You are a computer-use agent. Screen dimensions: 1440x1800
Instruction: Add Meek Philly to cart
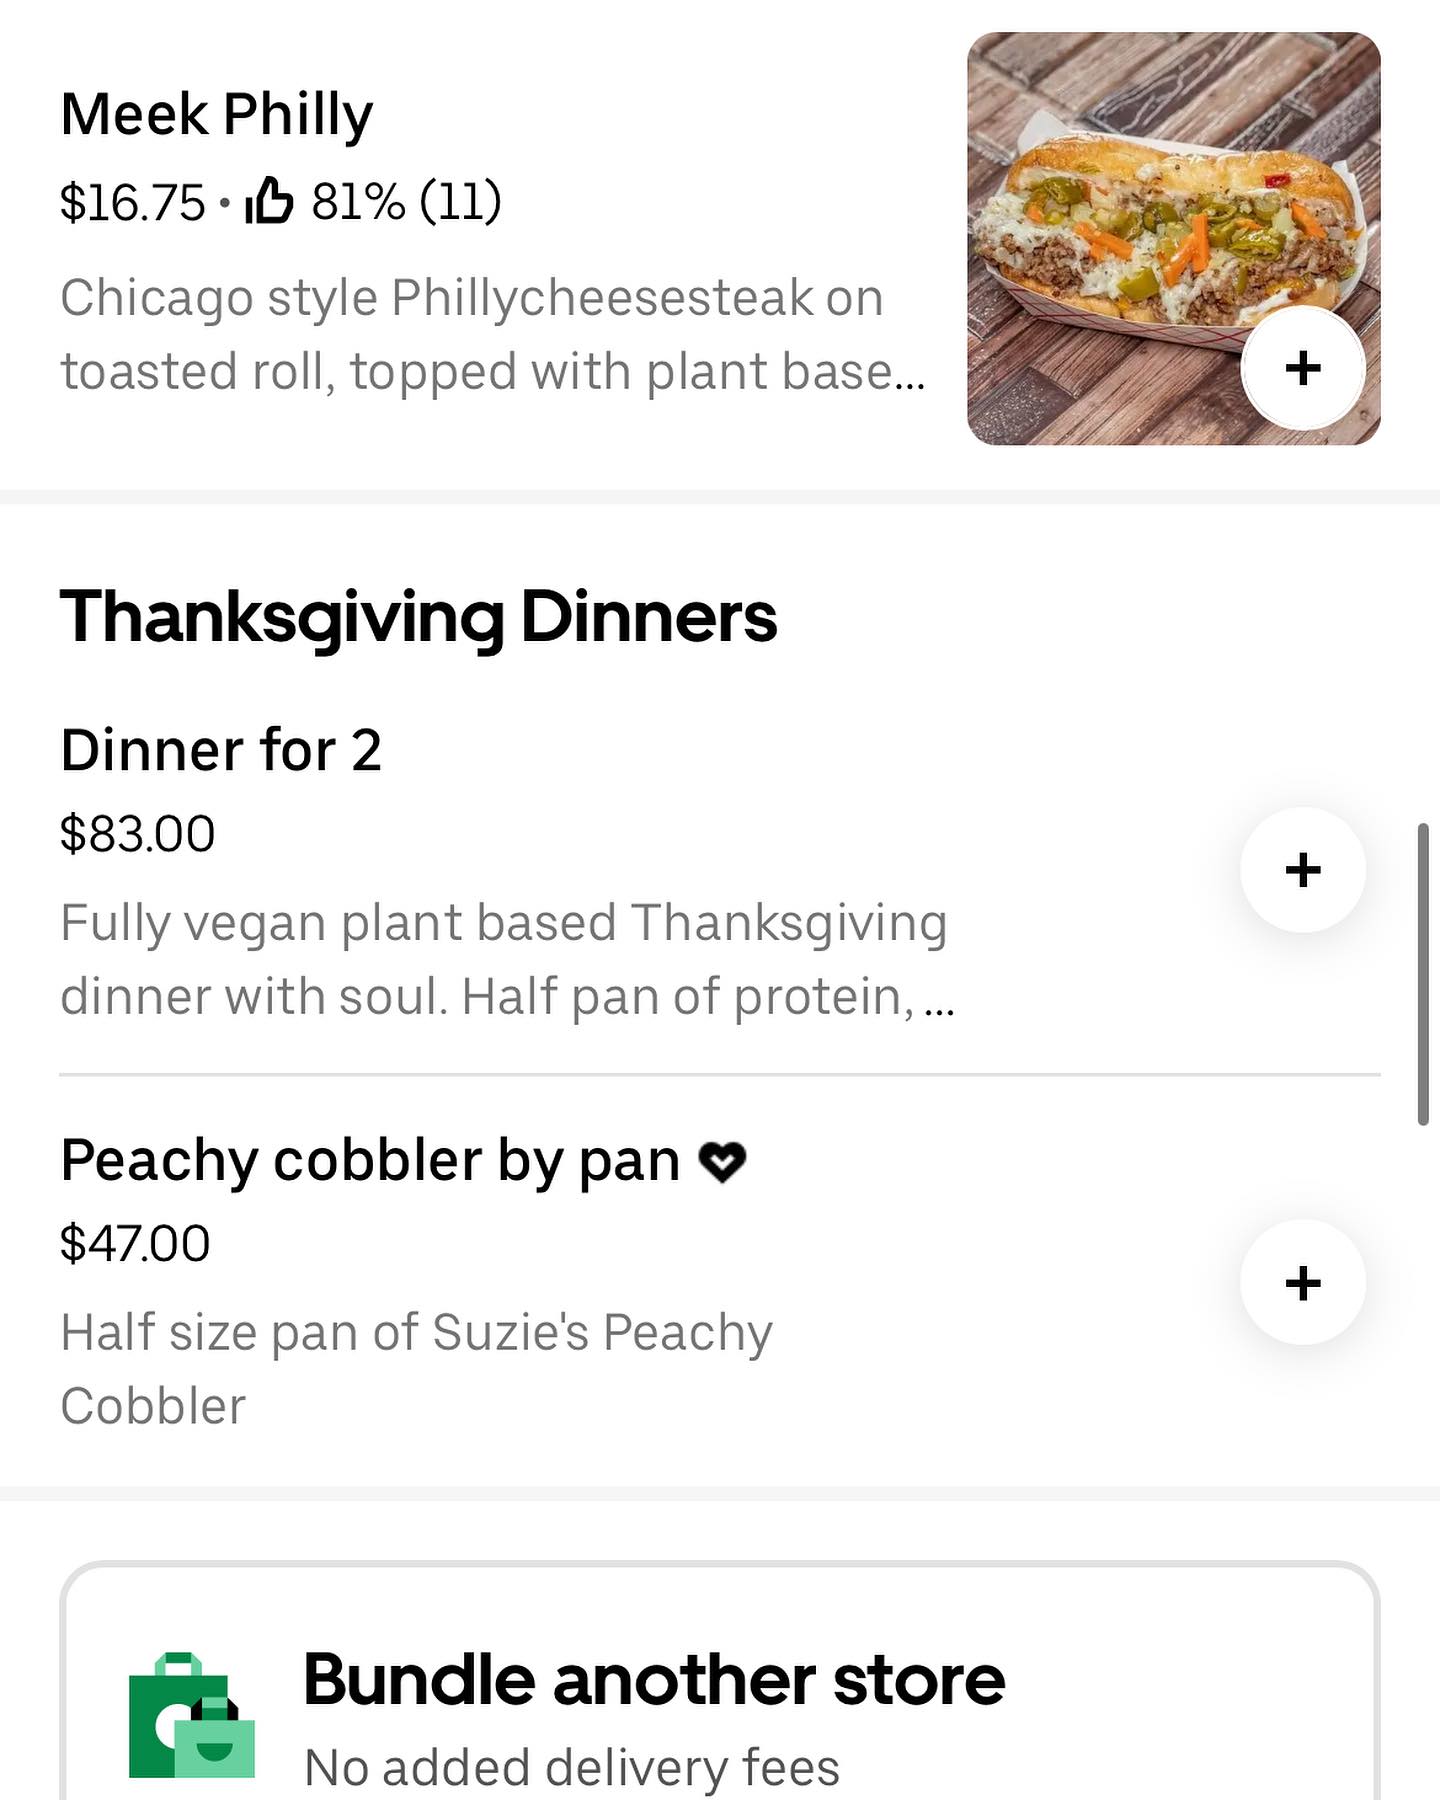coord(1302,368)
